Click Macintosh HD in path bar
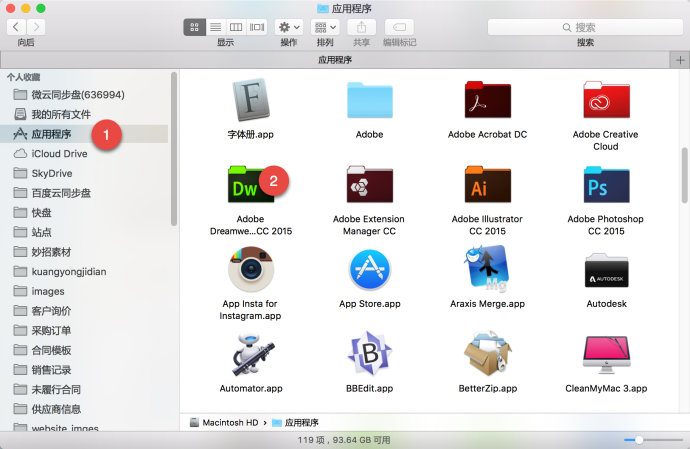Screen dimensions: 690x449 [x=224, y=423]
